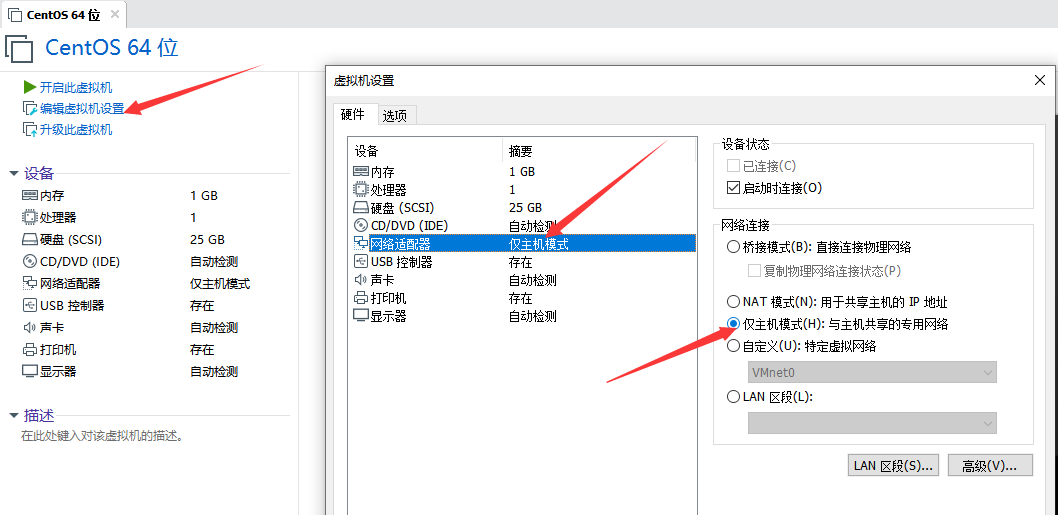Click the description text field in left panel
This screenshot has height=515, width=1058.
click(x=103, y=436)
